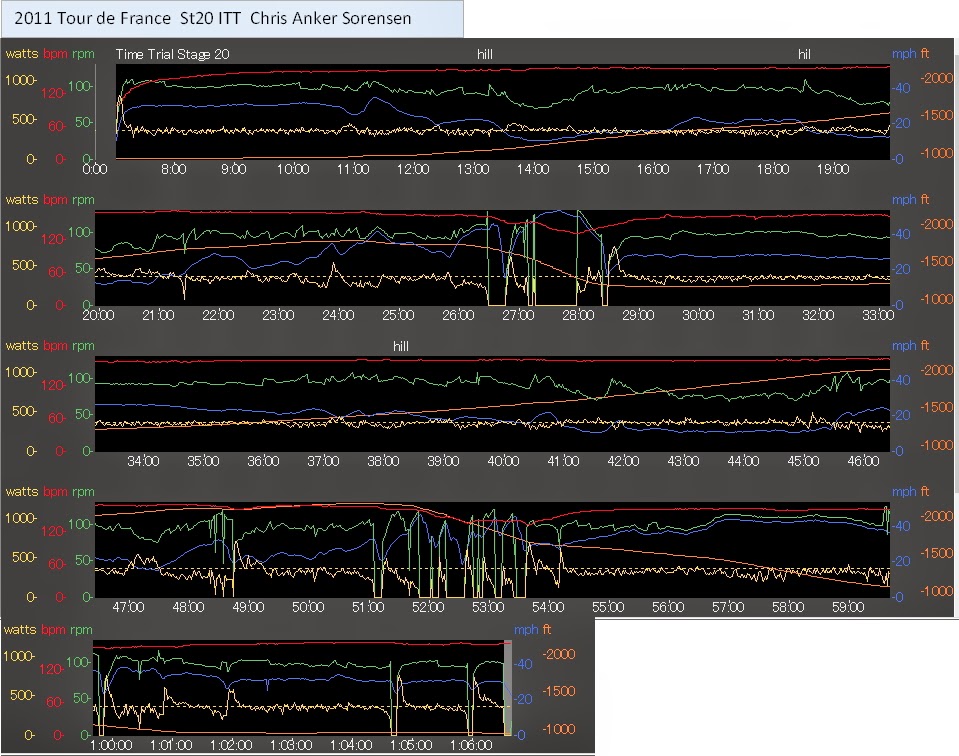Click the 25:00 time axis label
This screenshot has width=959, height=756.
pyautogui.click(x=398, y=315)
